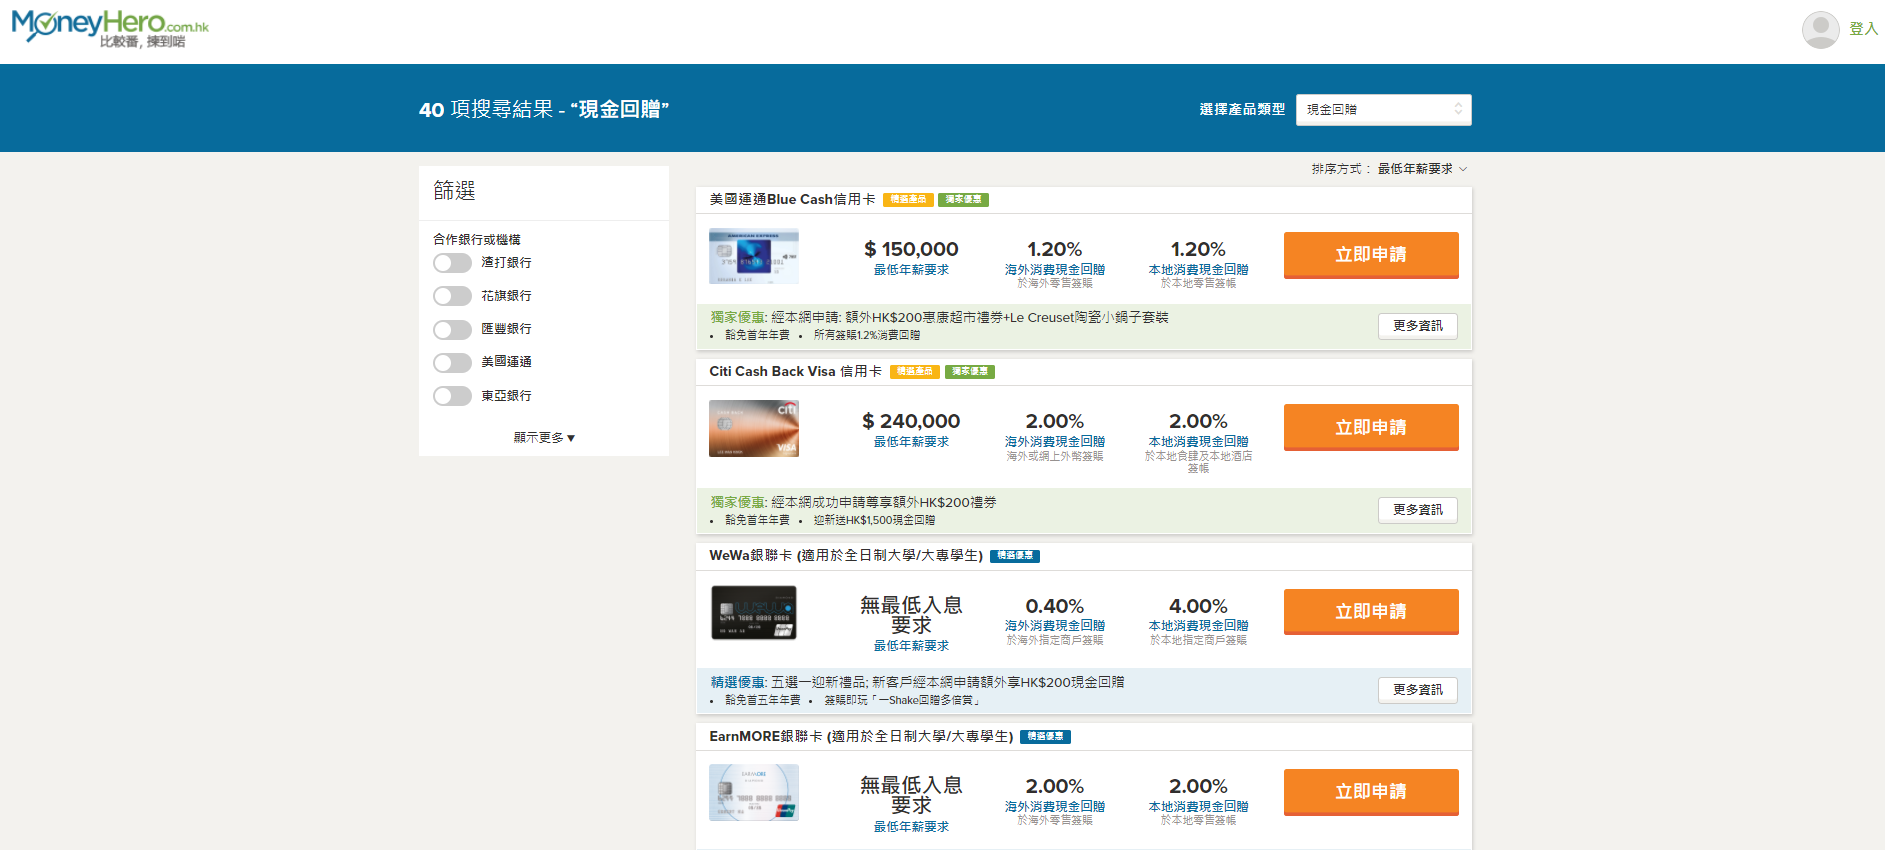Click the green badge beside Blue Cash title

(963, 200)
